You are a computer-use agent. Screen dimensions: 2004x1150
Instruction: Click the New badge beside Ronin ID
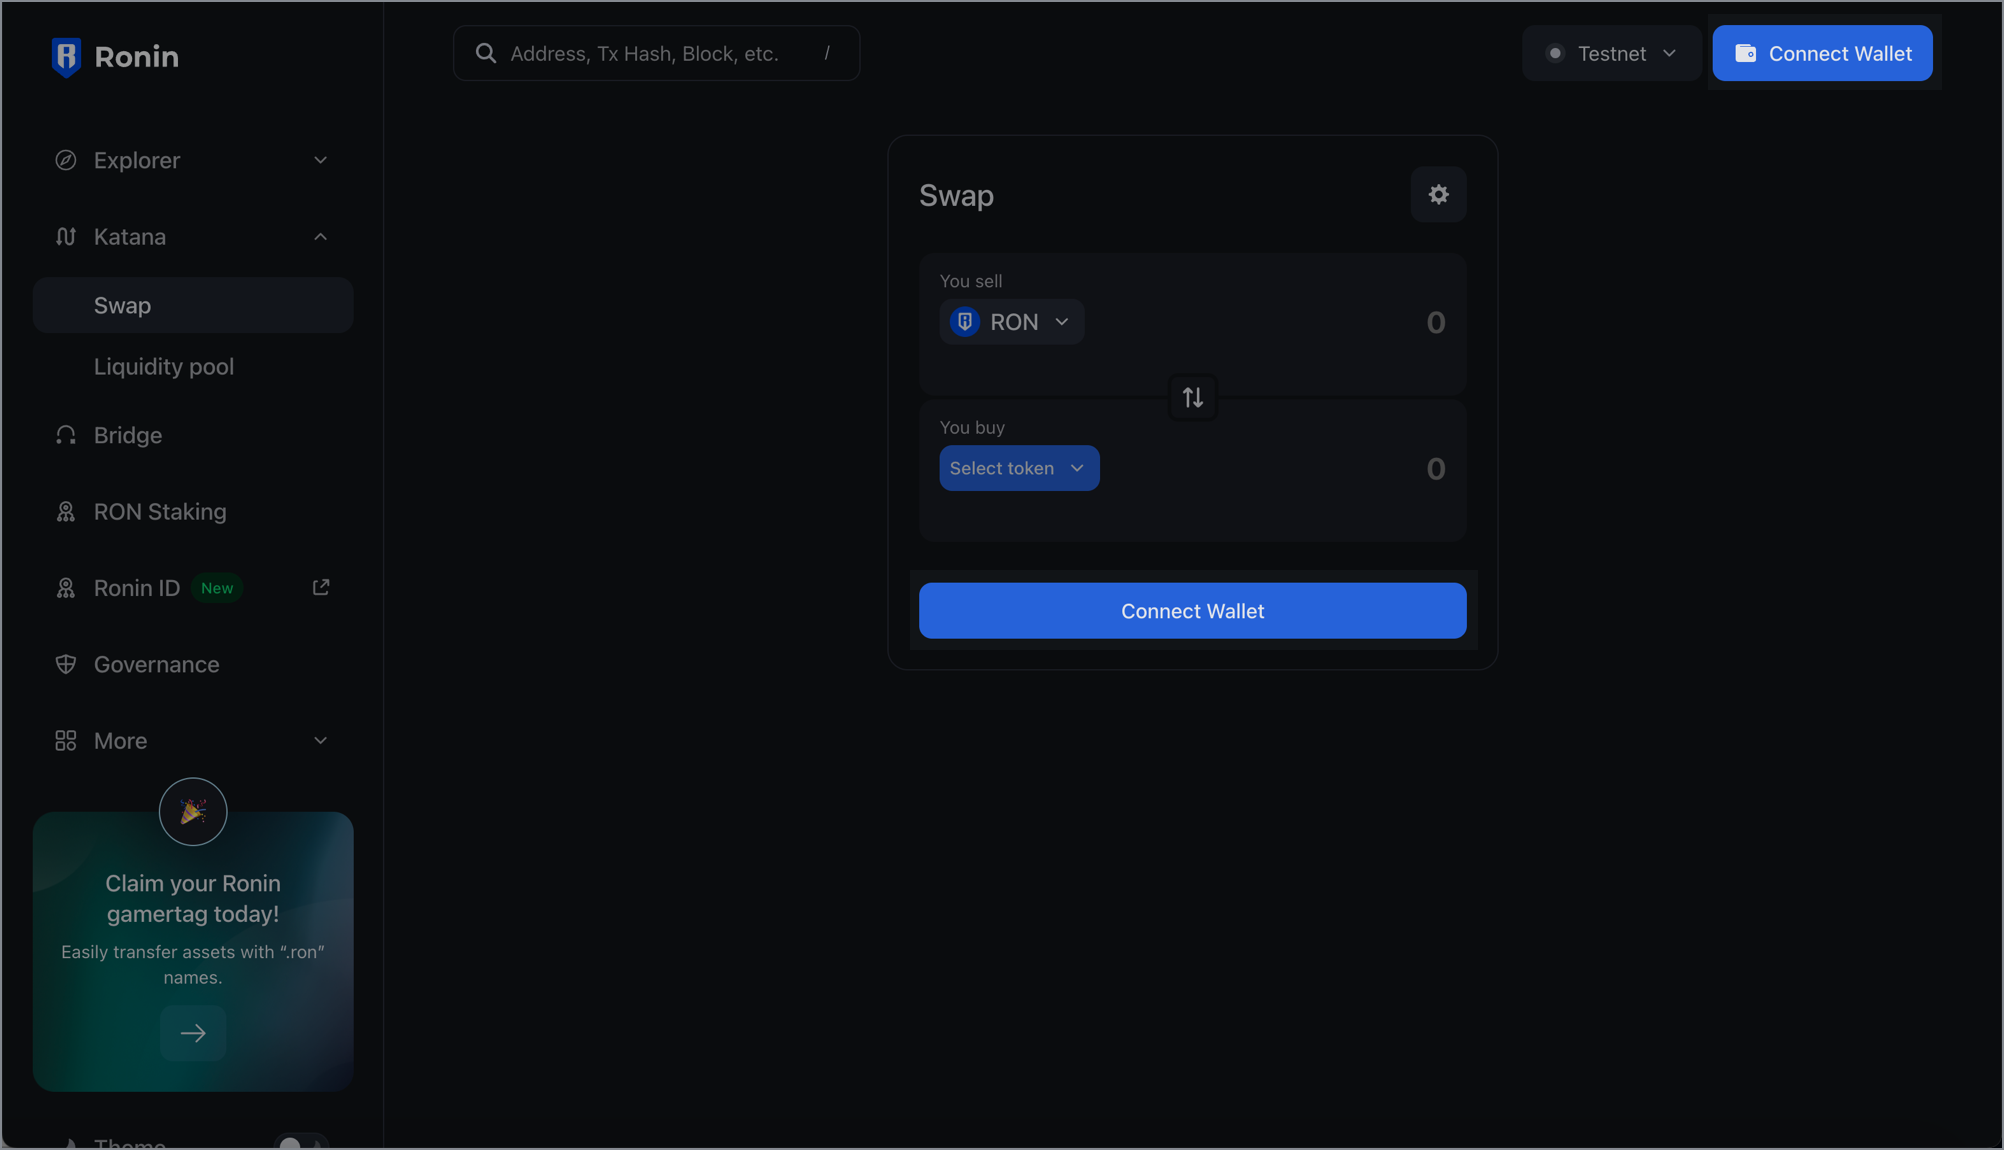click(x=217, y=588)
